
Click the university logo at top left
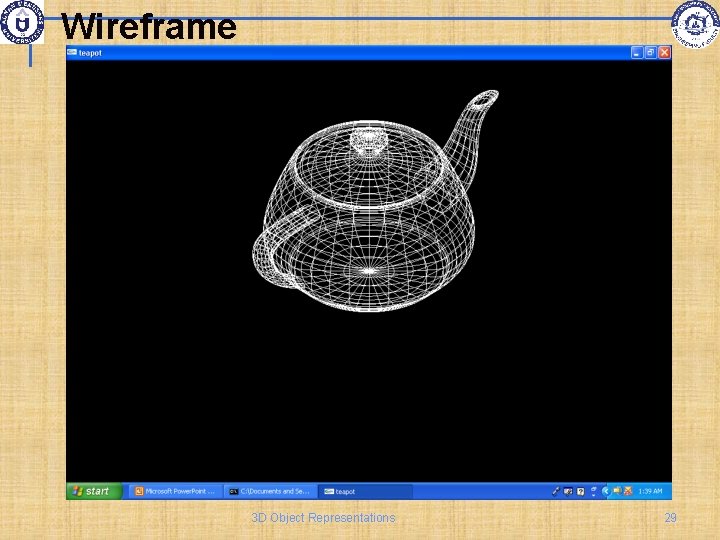point(22,22)
